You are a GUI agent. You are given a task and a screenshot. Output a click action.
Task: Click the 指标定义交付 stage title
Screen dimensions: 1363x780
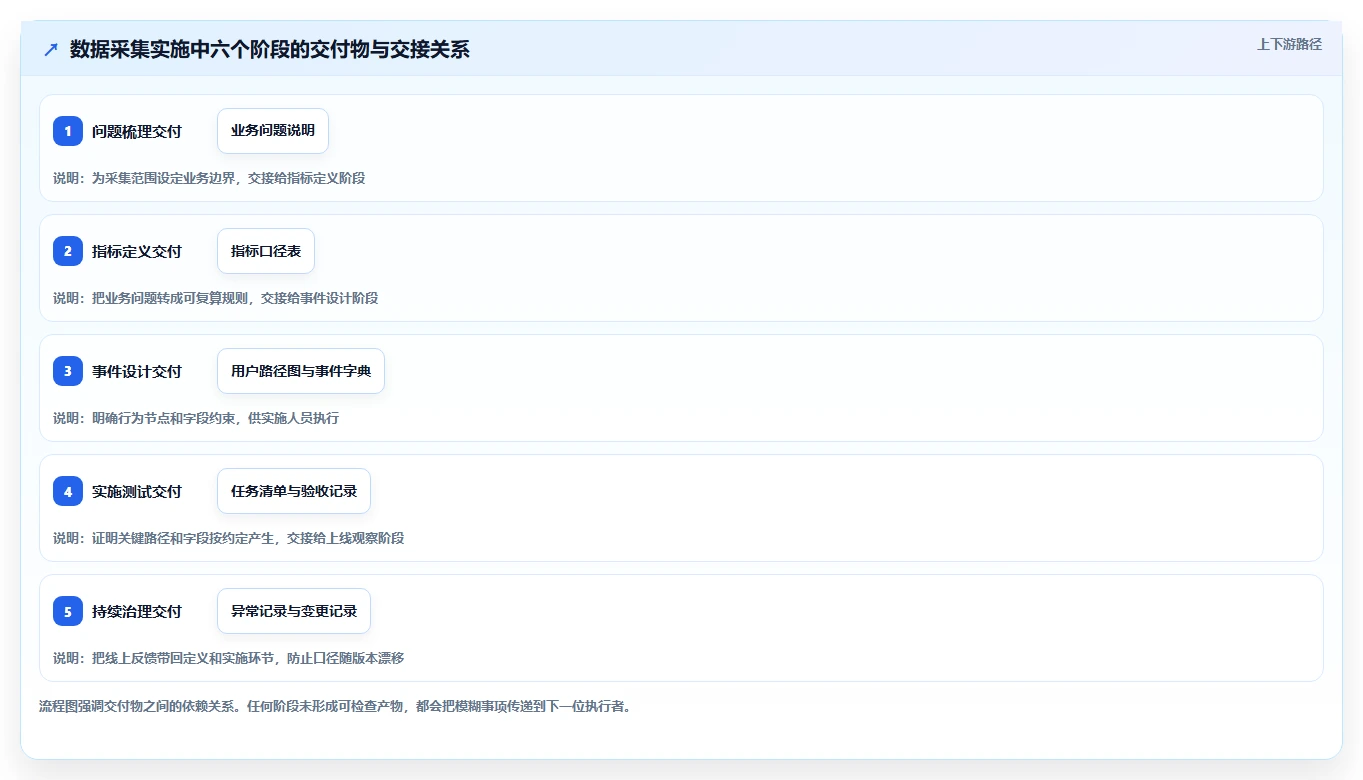[137, 251]
